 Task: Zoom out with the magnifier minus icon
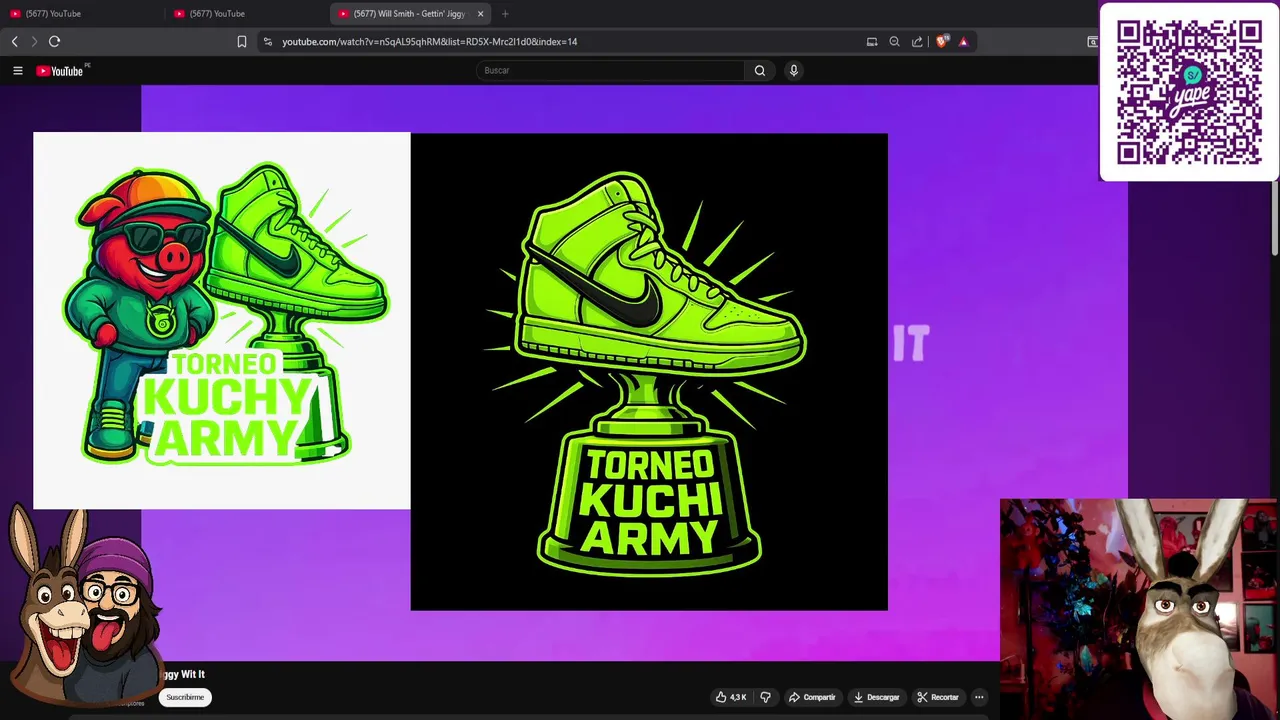894,41
